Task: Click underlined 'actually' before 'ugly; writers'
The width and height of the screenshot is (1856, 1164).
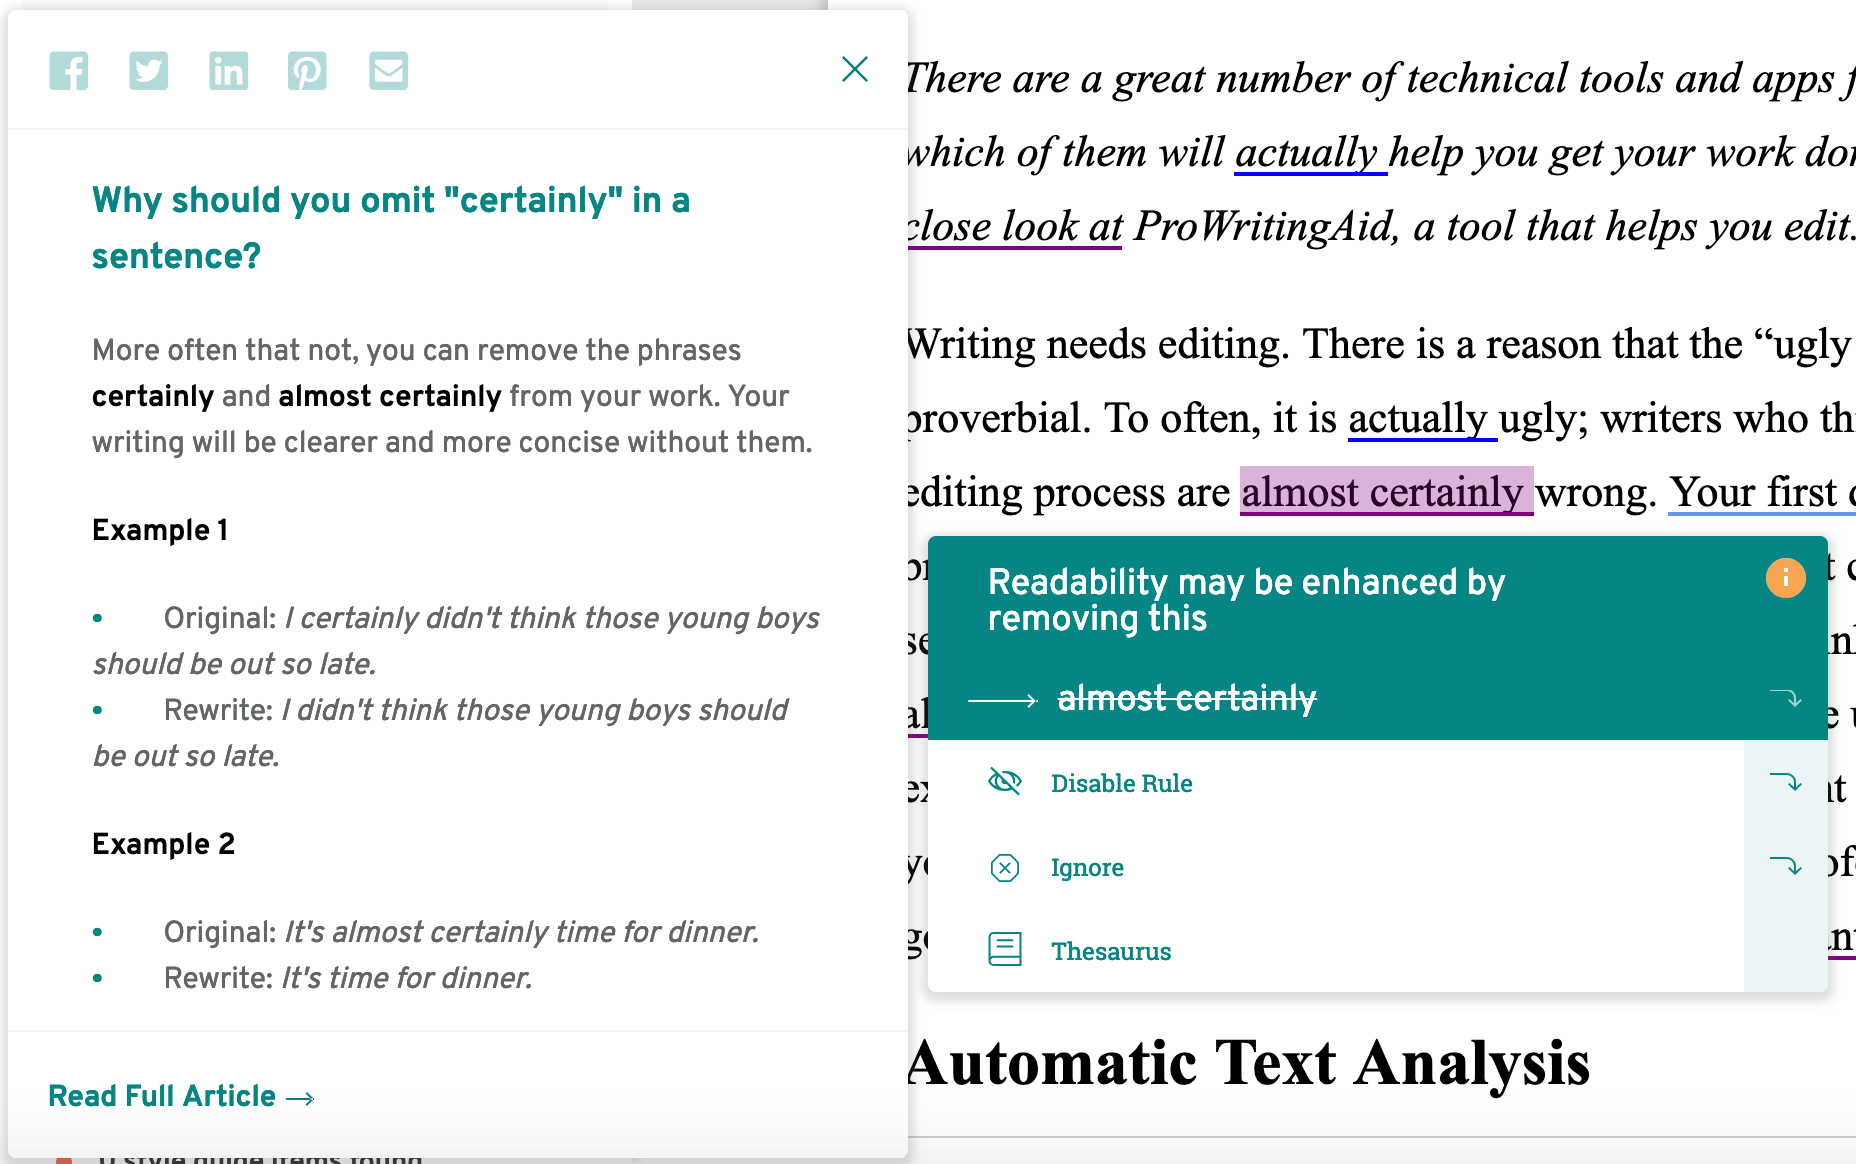Action: [1422, 418]
